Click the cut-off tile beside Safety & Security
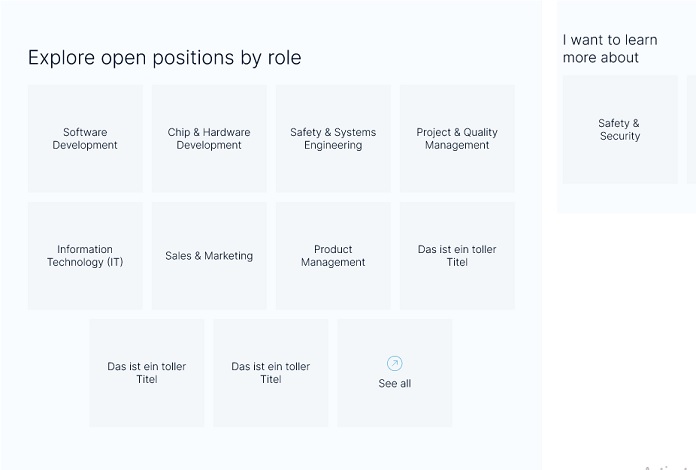Image resolution: width=696 pixels, height=470 pixels. click(x=691, y=130)
